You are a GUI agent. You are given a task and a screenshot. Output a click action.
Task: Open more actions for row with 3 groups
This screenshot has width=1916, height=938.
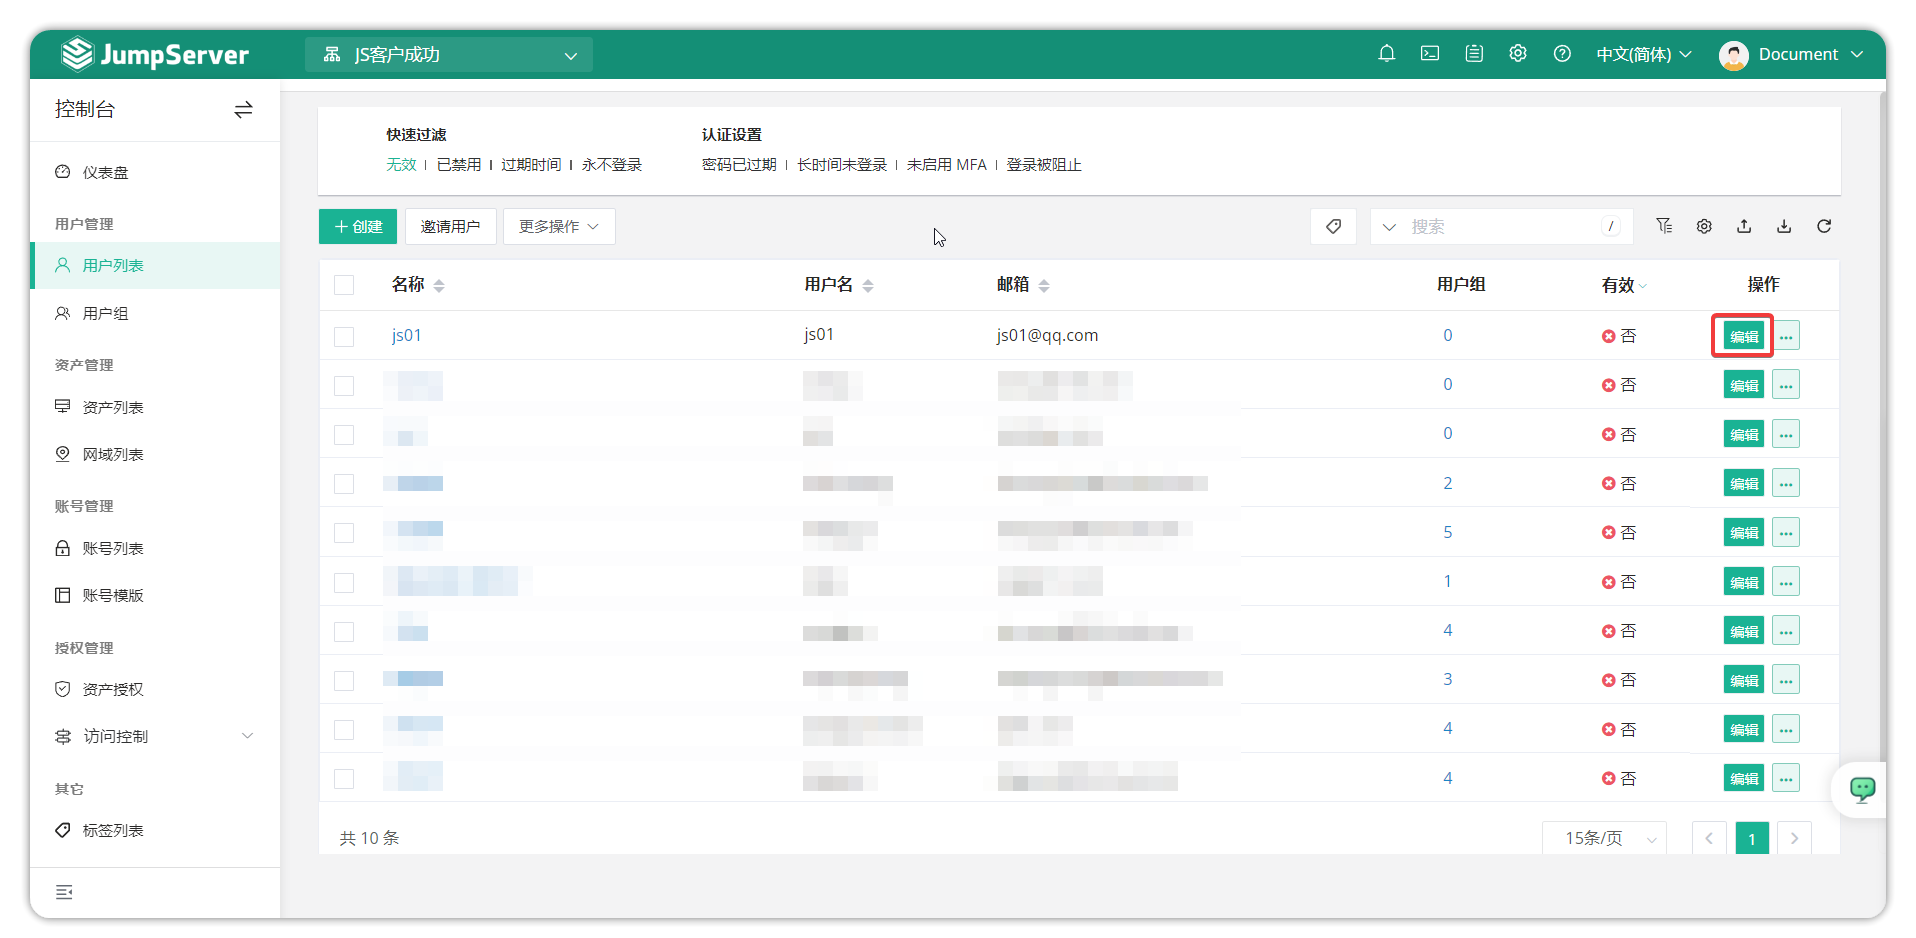pos(1786,680)
